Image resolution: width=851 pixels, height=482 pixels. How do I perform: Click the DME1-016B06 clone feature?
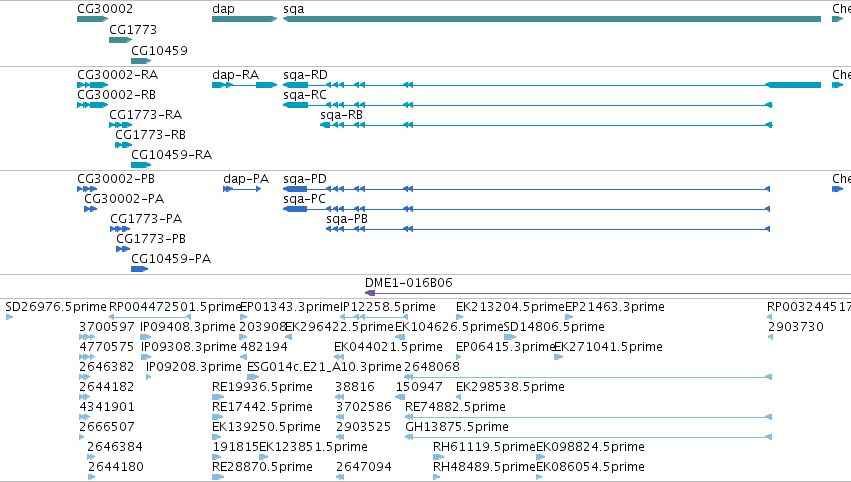click(x=608, y=293)
